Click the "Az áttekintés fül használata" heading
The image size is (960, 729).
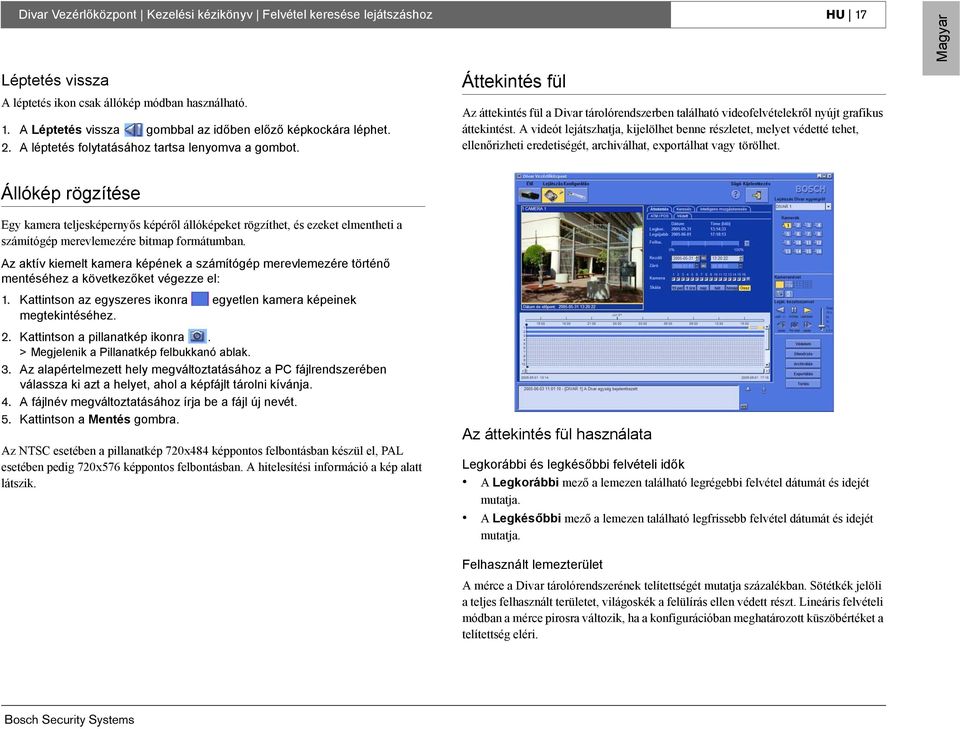pos(557,434)
